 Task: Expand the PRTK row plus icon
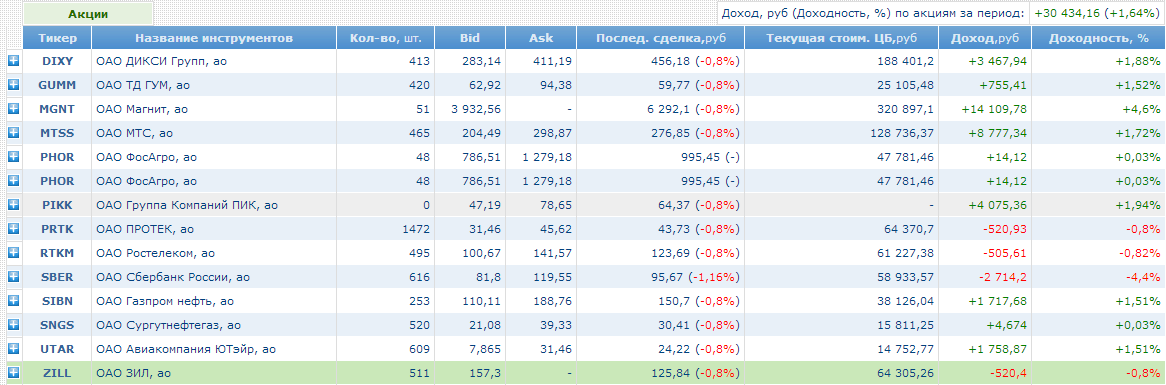[x=13, y=228]
